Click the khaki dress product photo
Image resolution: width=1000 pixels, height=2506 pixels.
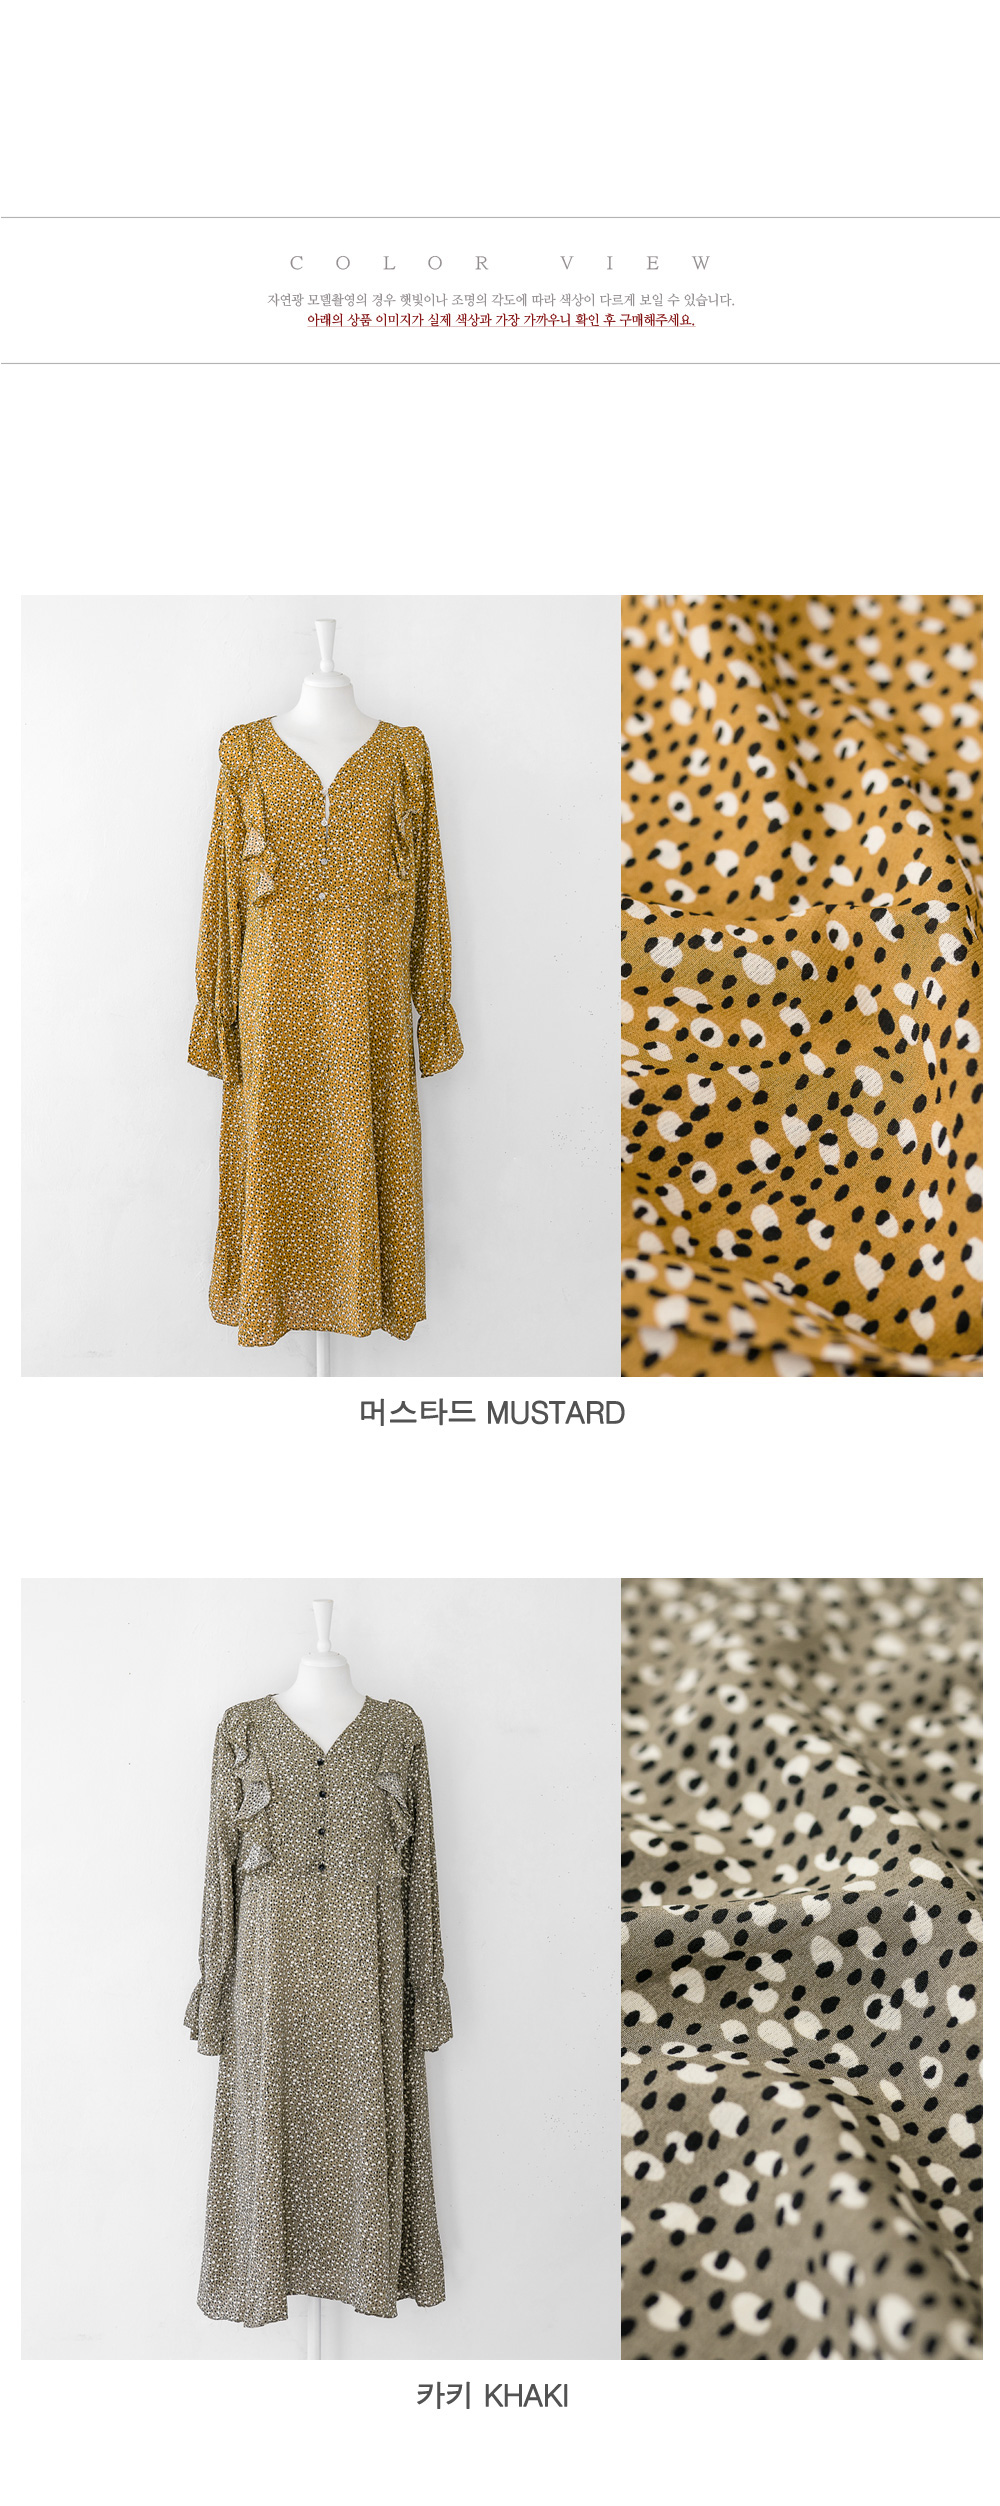click(320, 1968)
